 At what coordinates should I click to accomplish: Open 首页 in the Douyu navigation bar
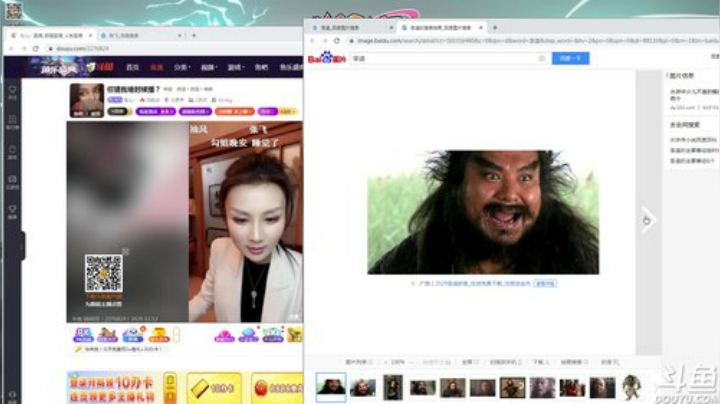click(x=133, y=67)
